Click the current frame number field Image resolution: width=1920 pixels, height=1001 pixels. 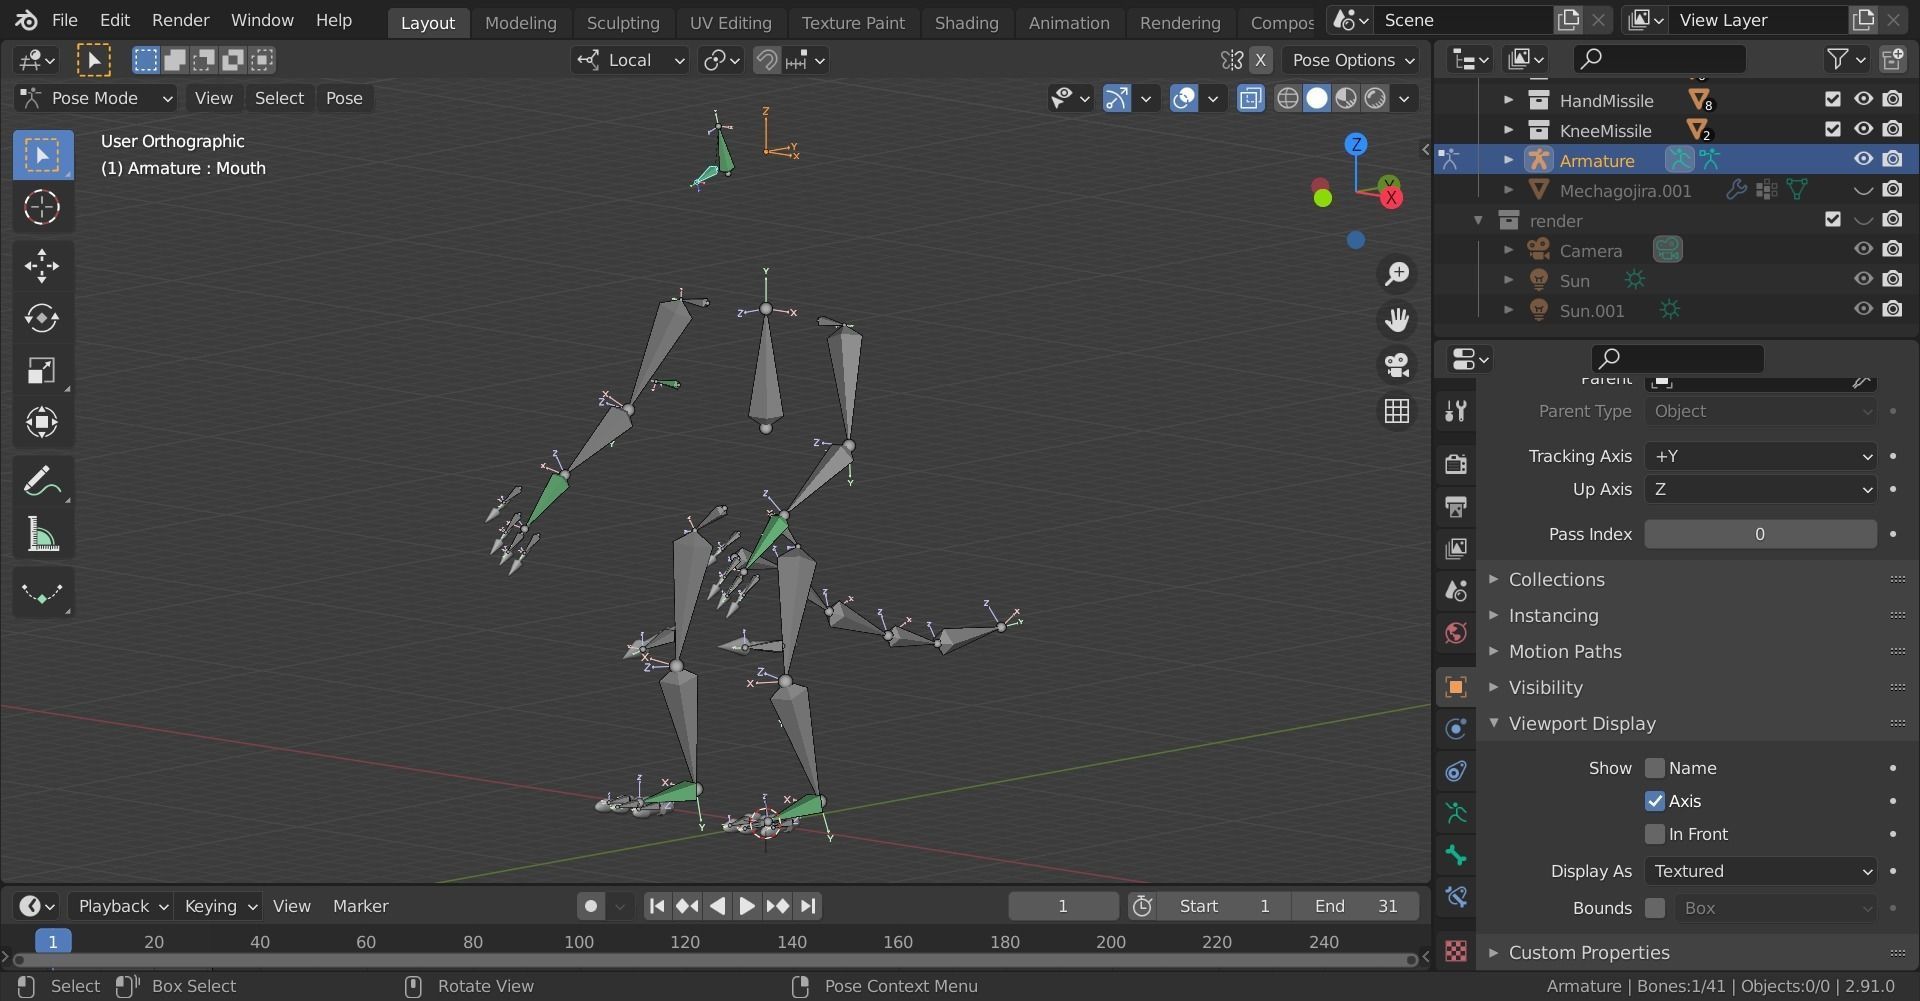1063,906
